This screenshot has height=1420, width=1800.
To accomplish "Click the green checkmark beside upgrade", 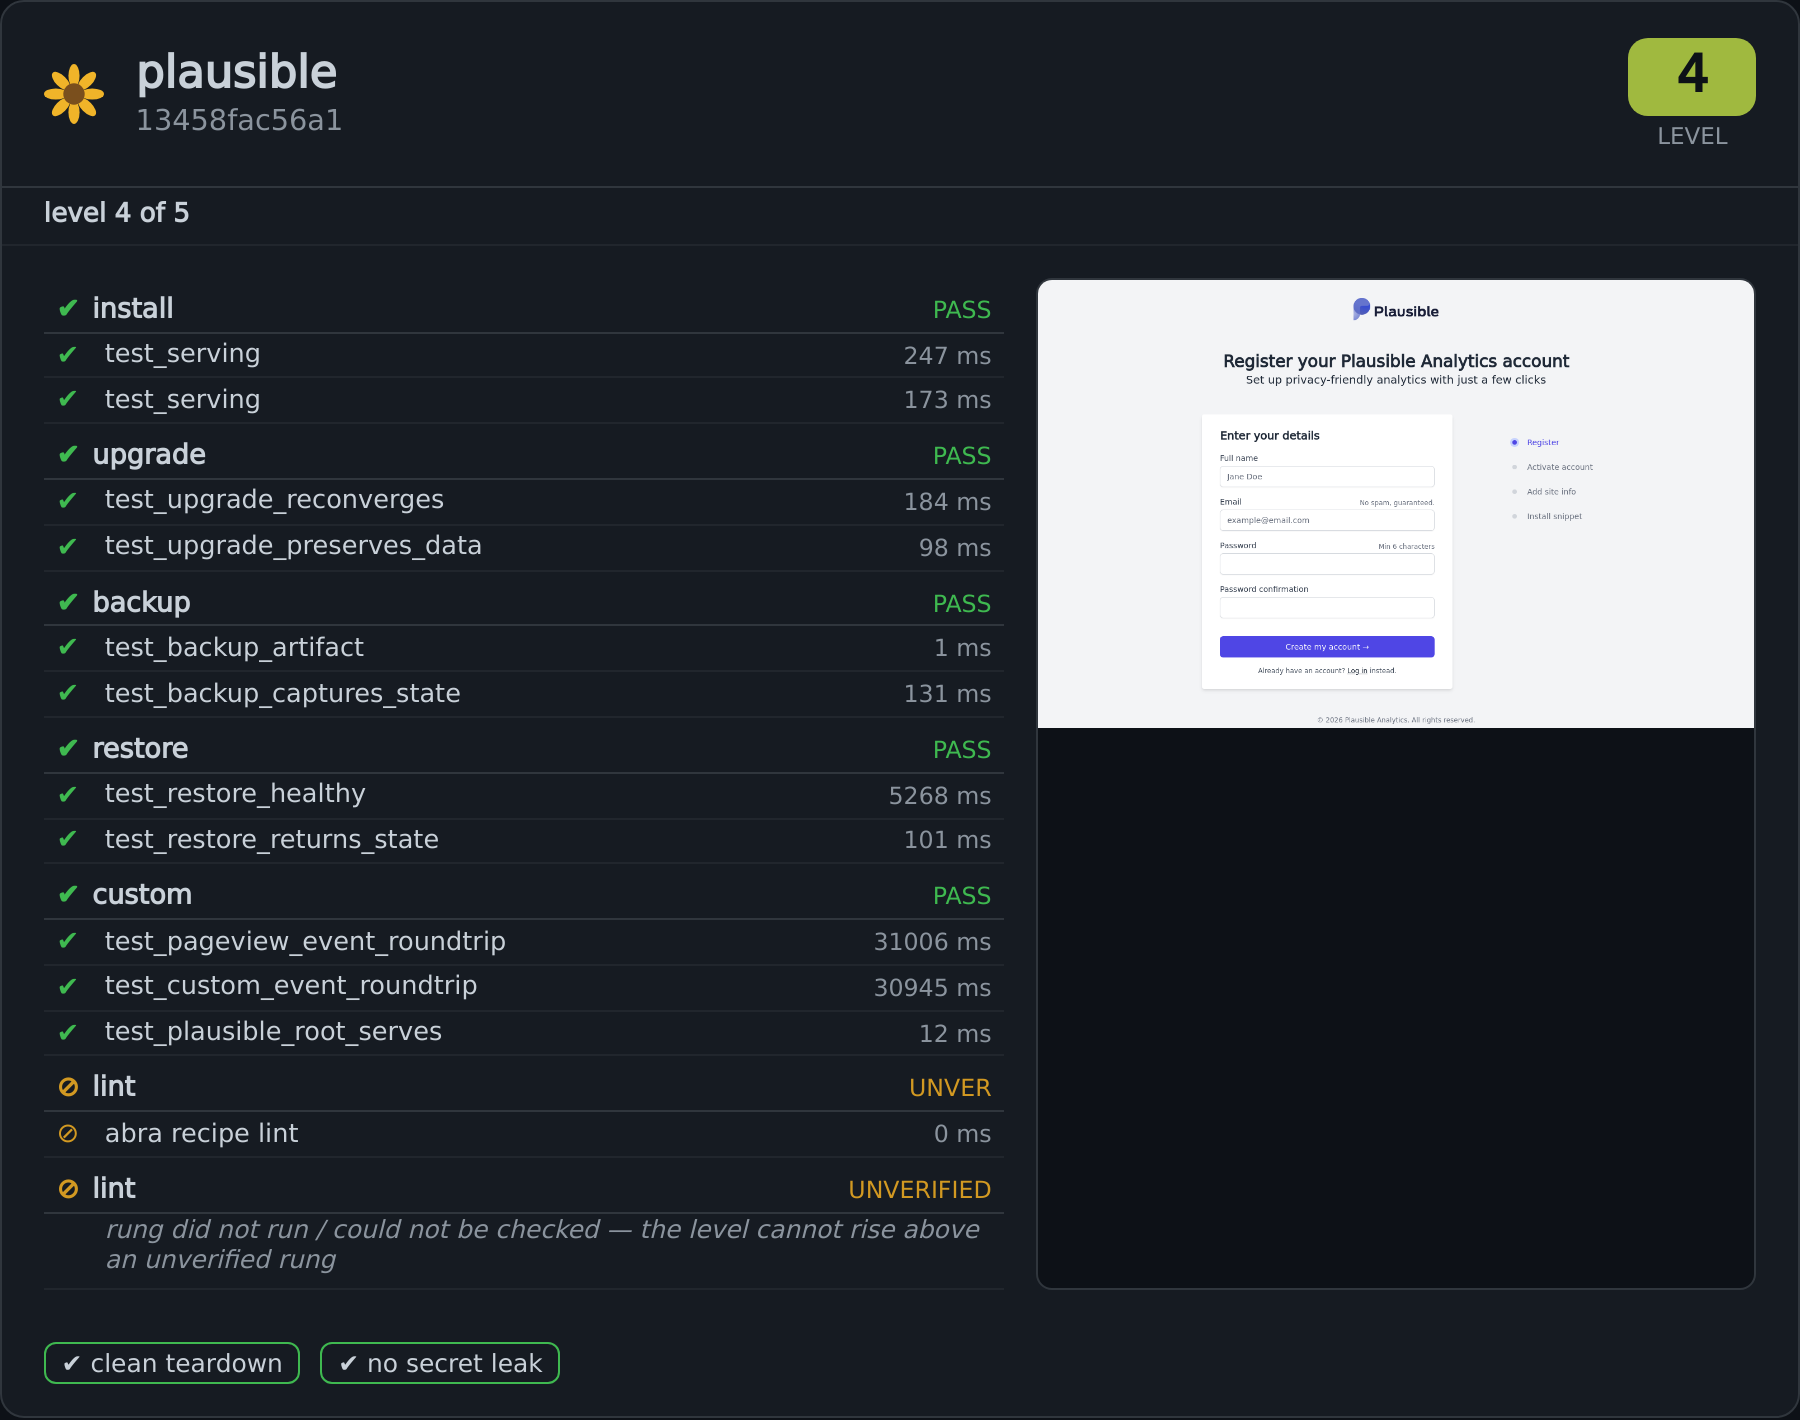I will [x=68, y=454].
